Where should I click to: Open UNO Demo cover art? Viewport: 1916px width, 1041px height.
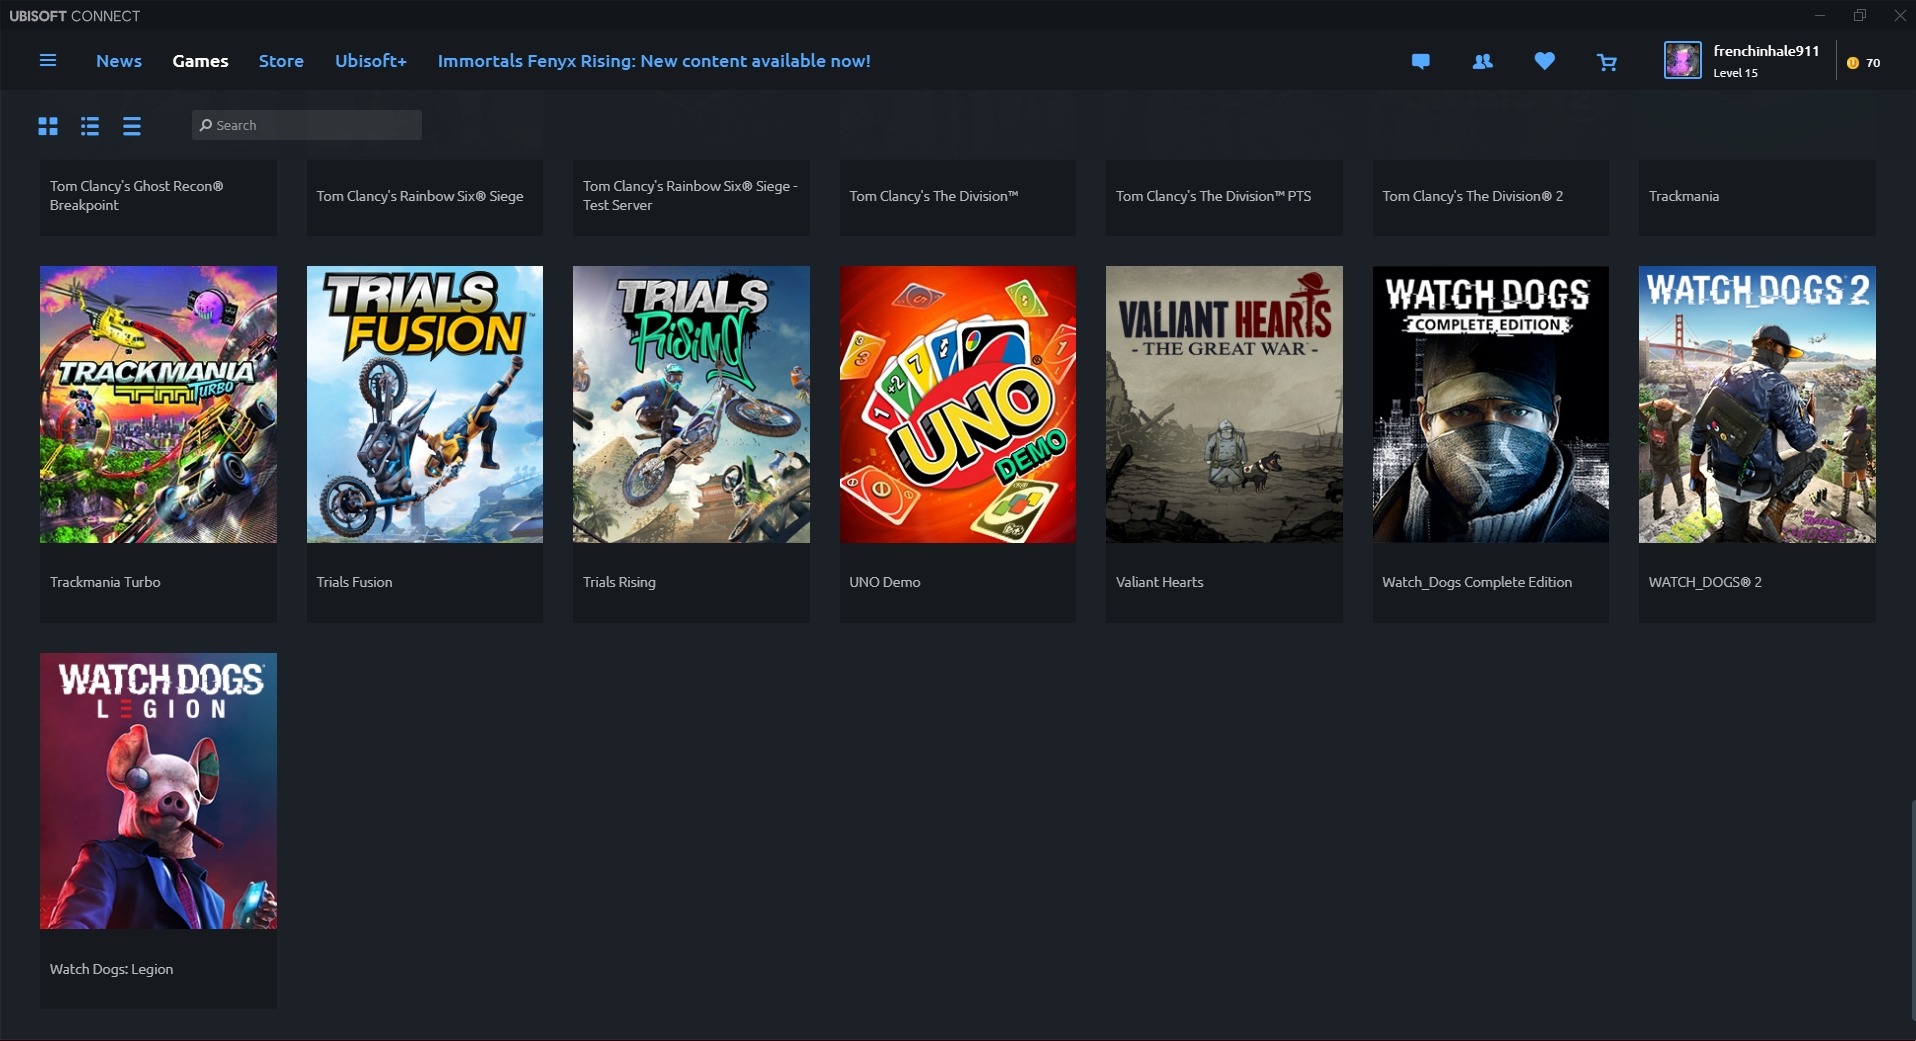tap(958, 404)
